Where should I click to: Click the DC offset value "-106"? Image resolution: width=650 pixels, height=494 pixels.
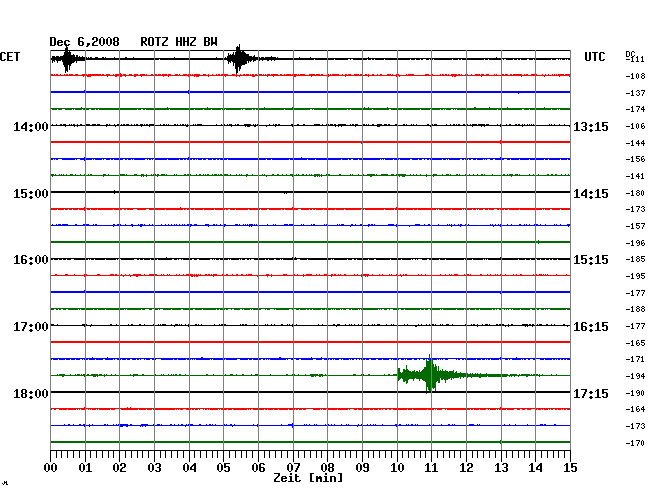click(x=635, y=126)
